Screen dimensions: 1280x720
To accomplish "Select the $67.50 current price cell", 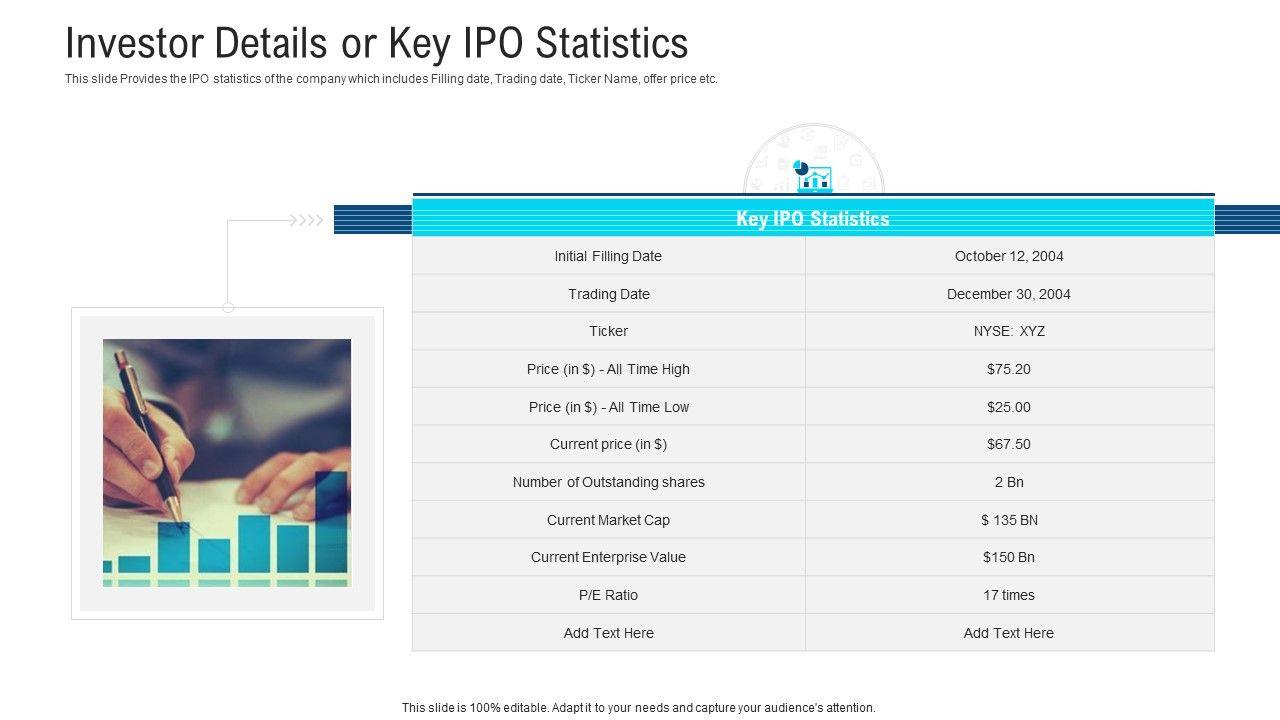I will (x=1008, y=444).
